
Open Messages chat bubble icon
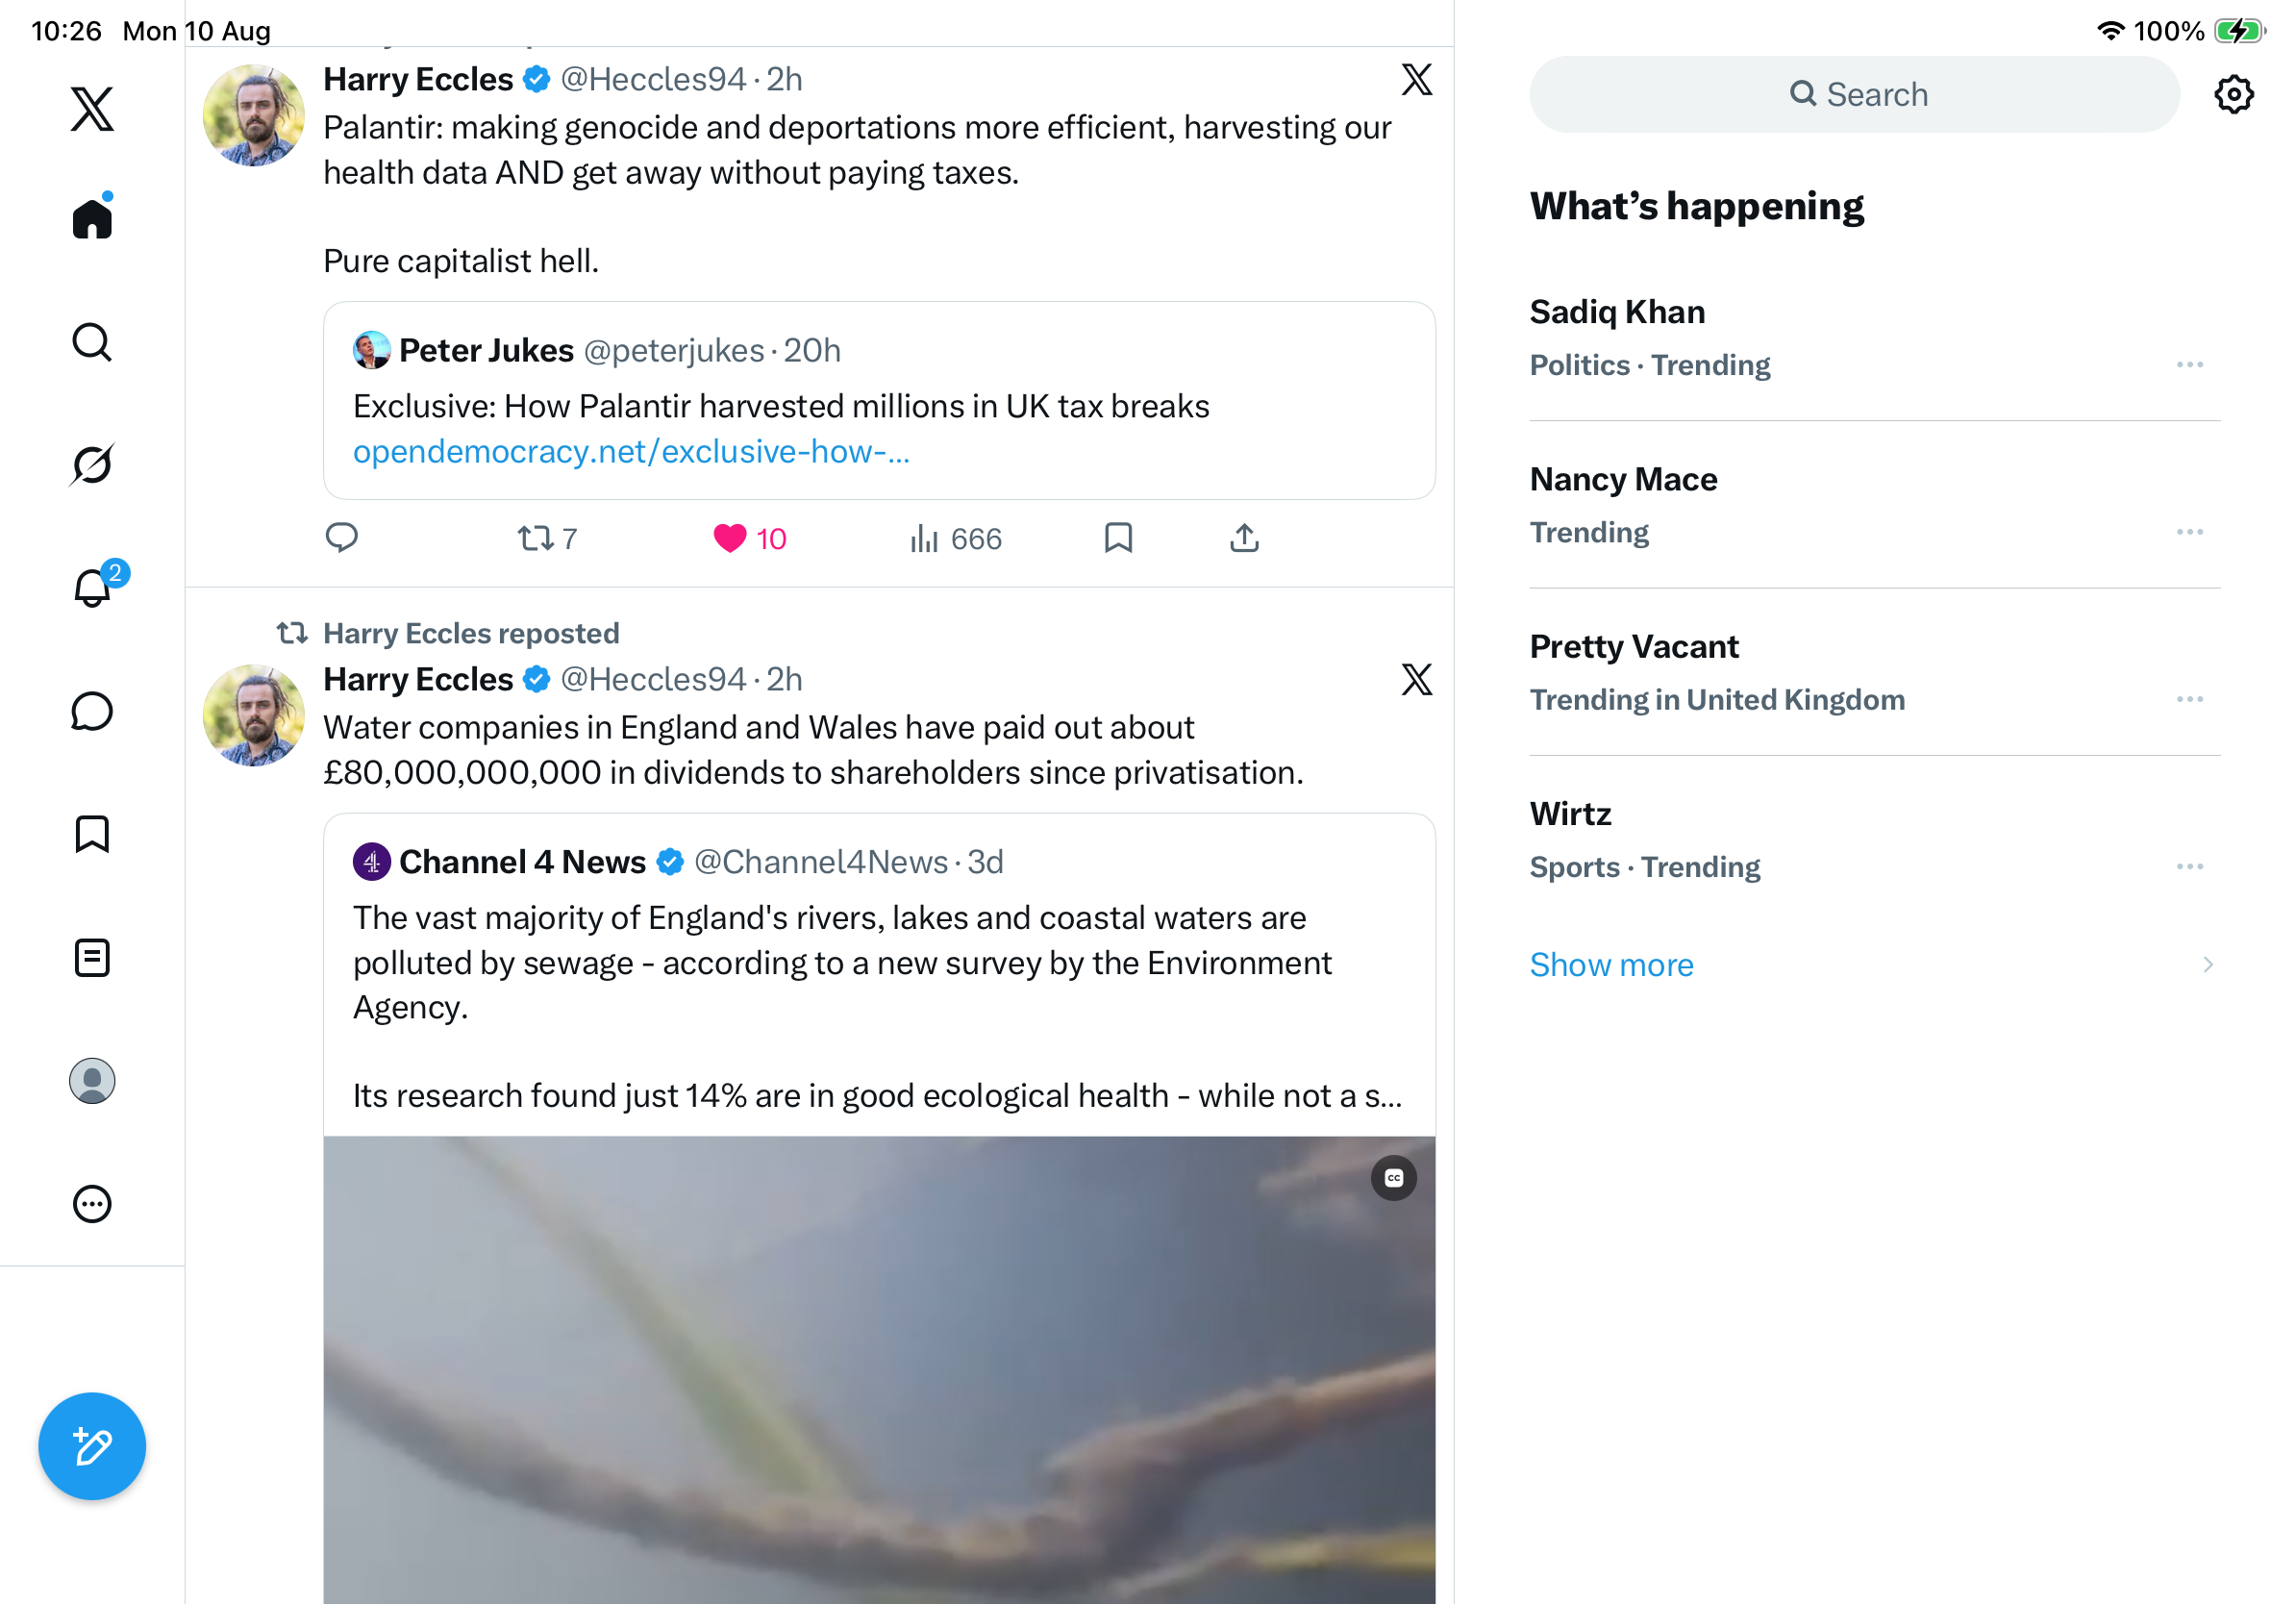pos(92,711)
